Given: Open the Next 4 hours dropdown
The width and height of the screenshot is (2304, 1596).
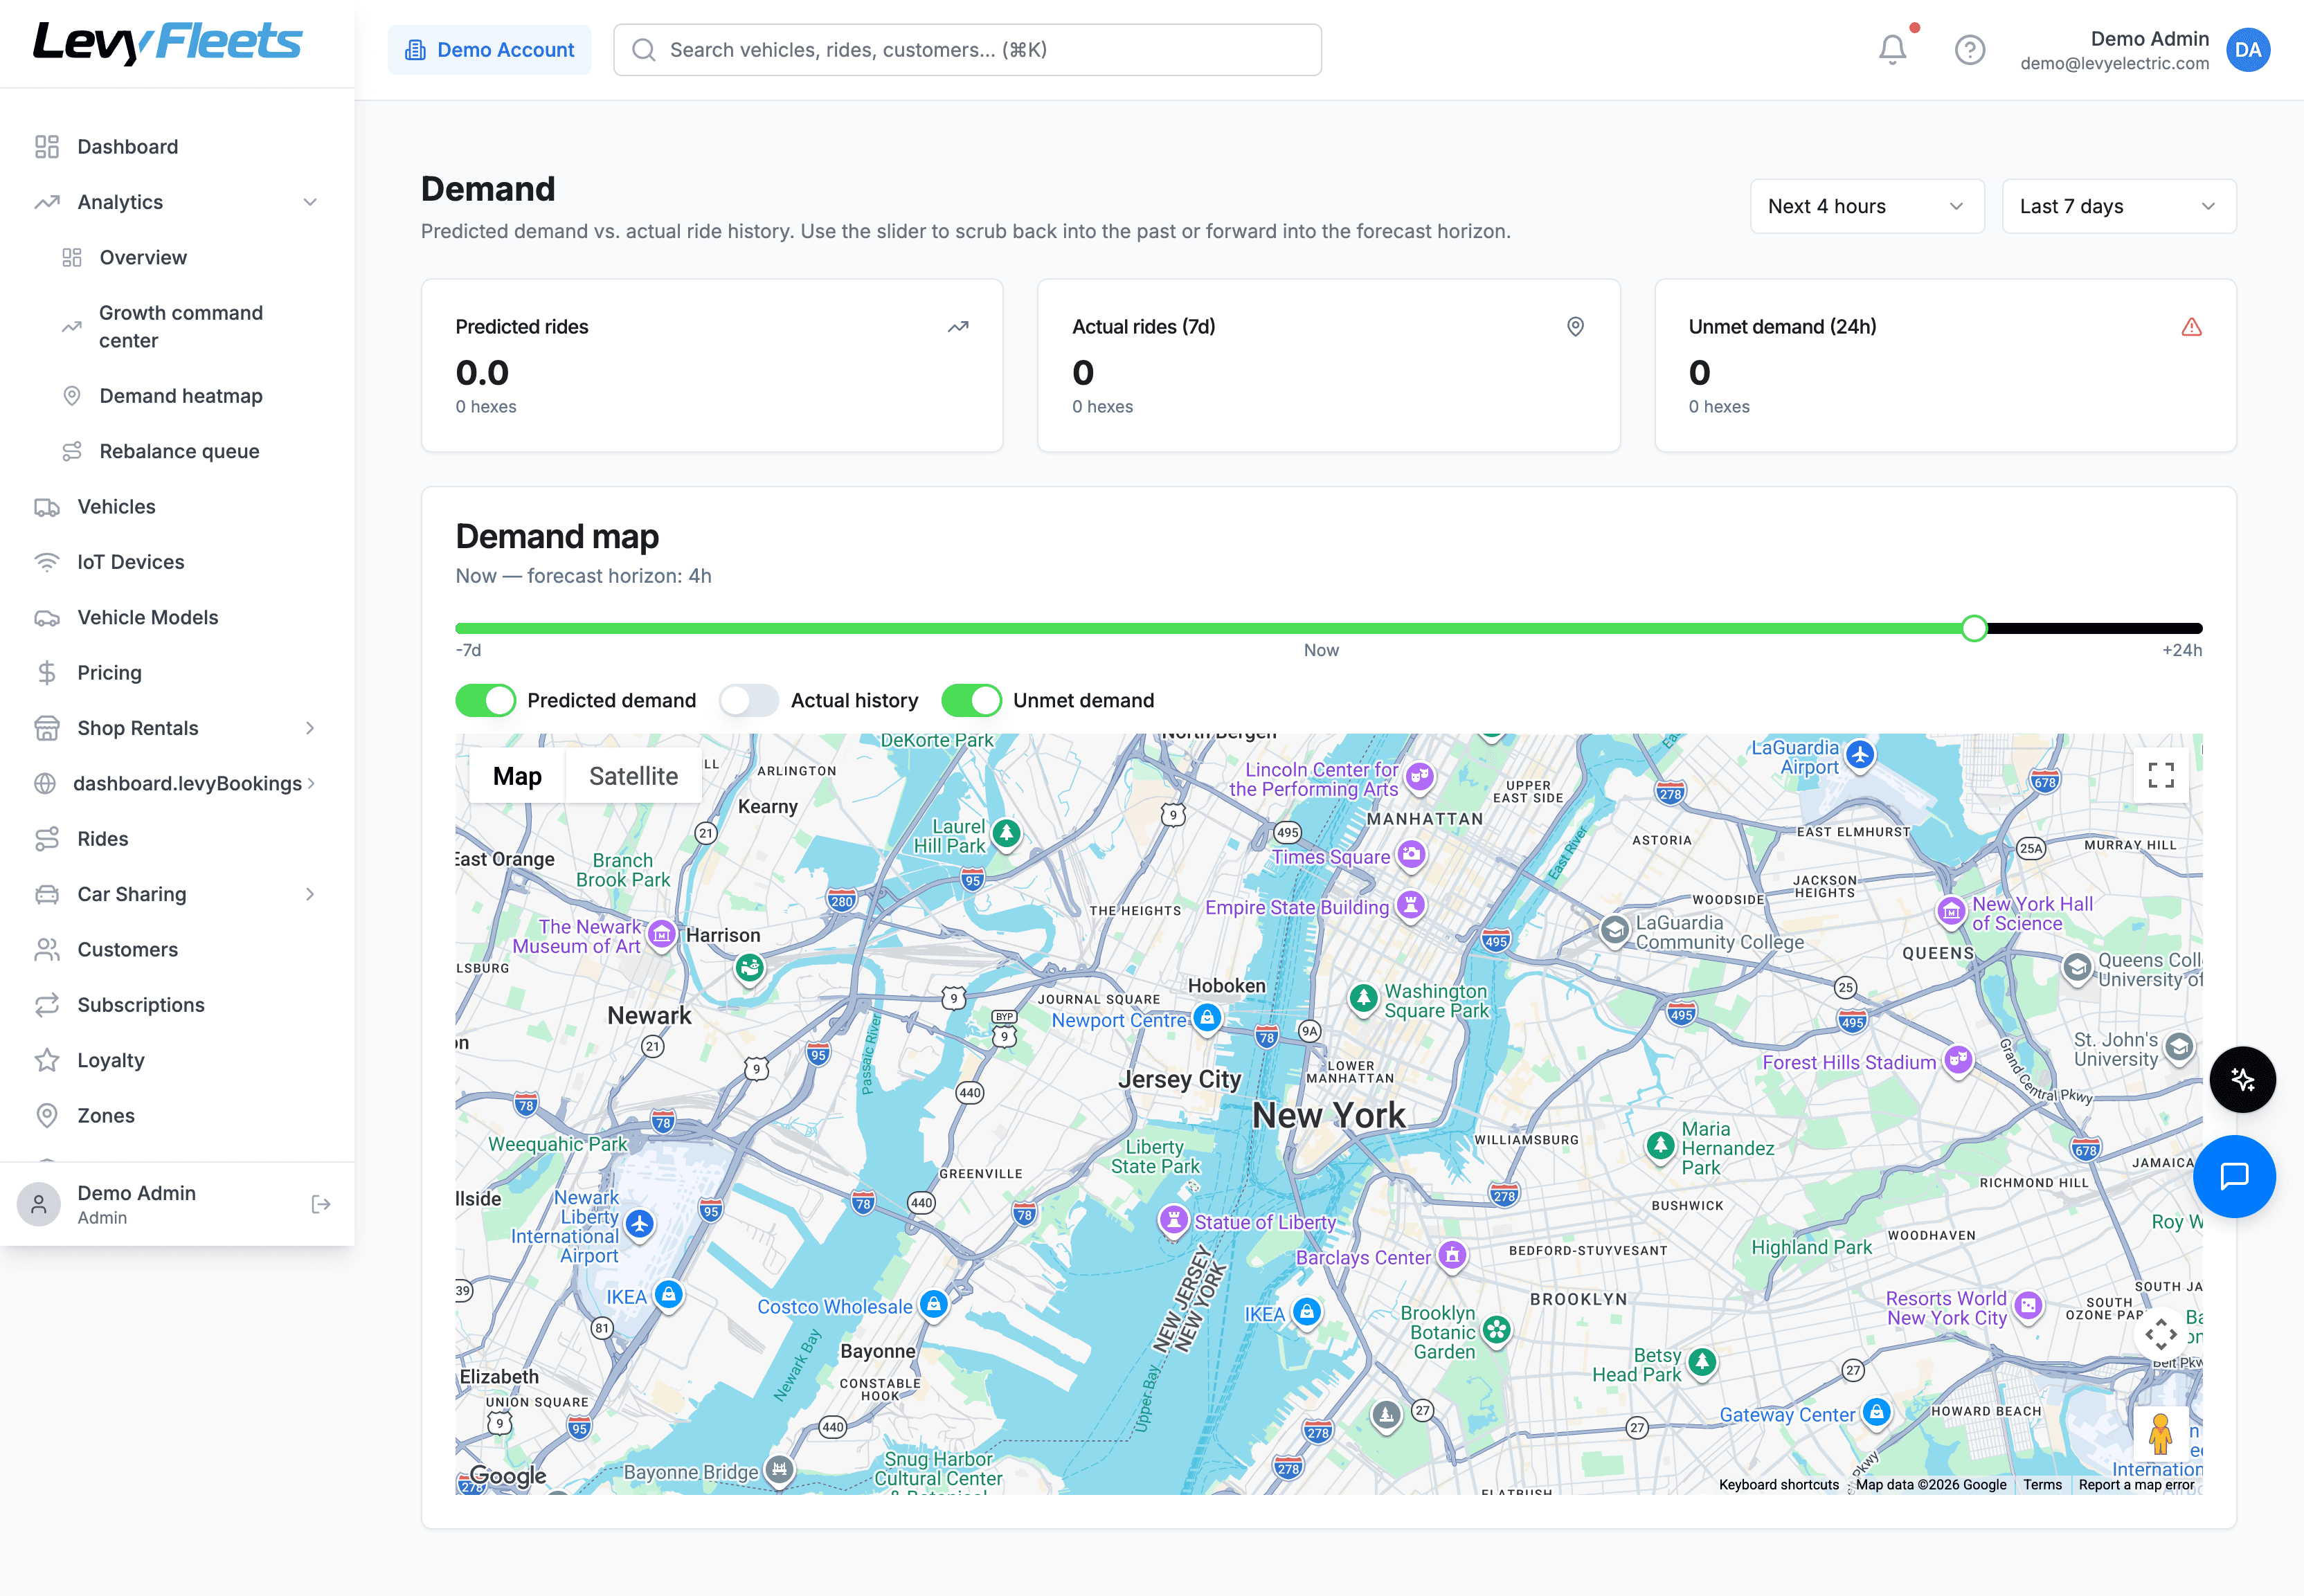Looking at the screenshot, I should click(1866, 206).
